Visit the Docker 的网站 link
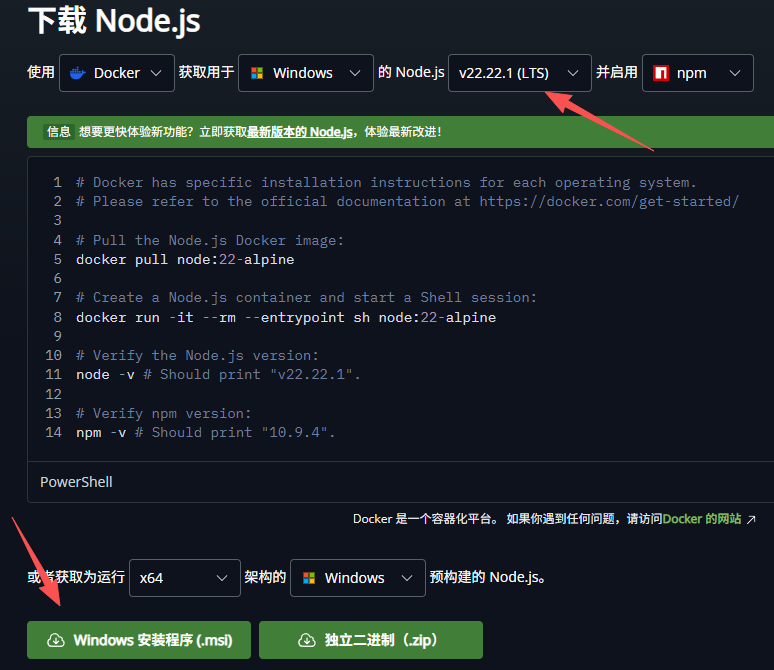 [702, 519]
